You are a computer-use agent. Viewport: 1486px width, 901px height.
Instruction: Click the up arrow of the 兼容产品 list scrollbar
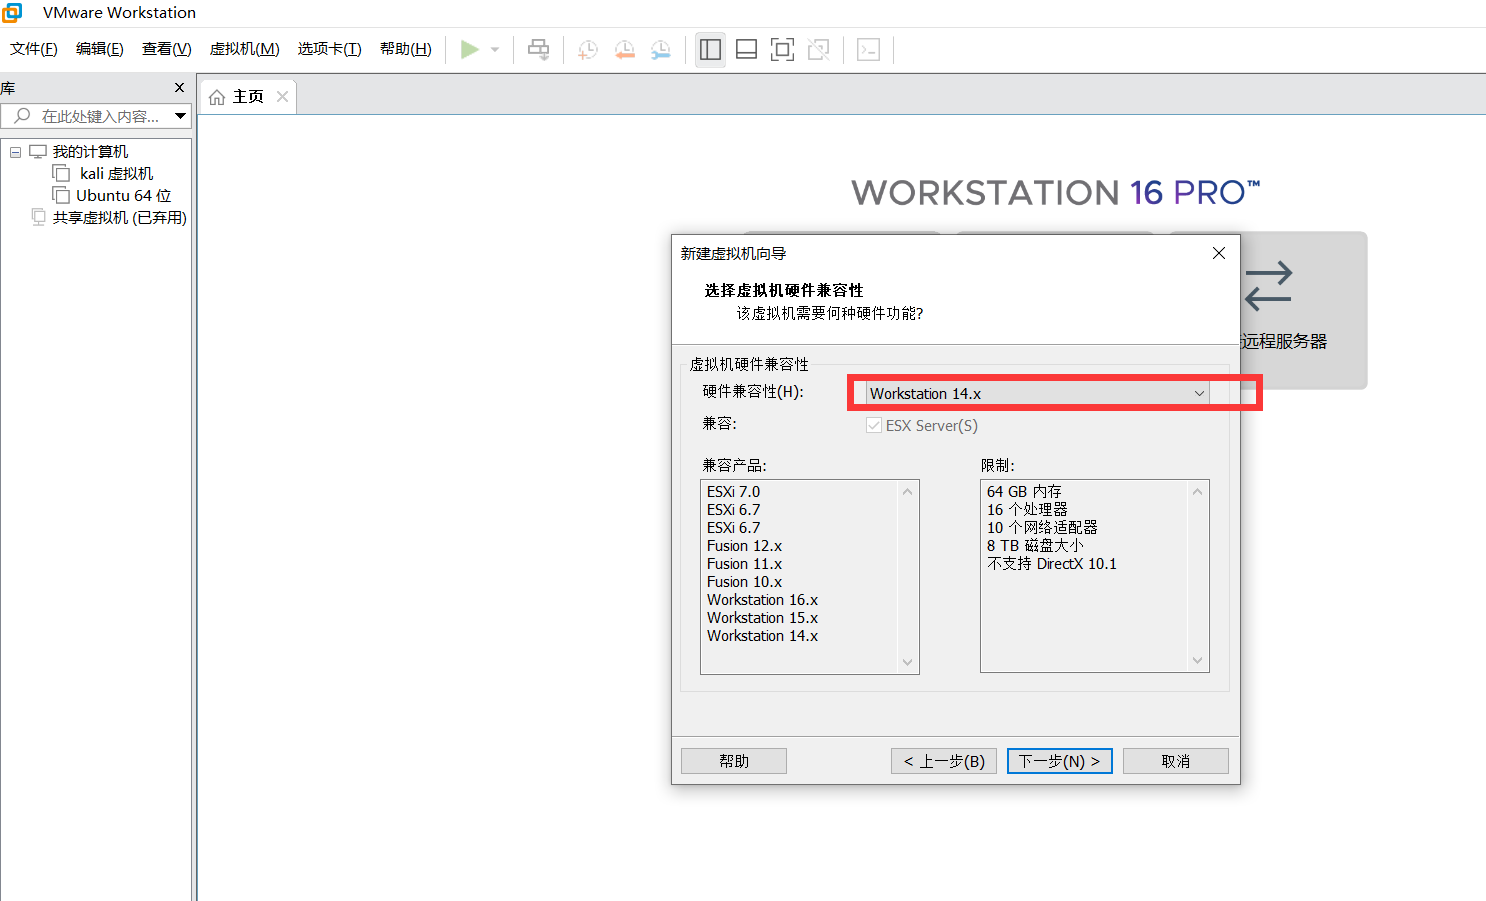tap(908, 492)
